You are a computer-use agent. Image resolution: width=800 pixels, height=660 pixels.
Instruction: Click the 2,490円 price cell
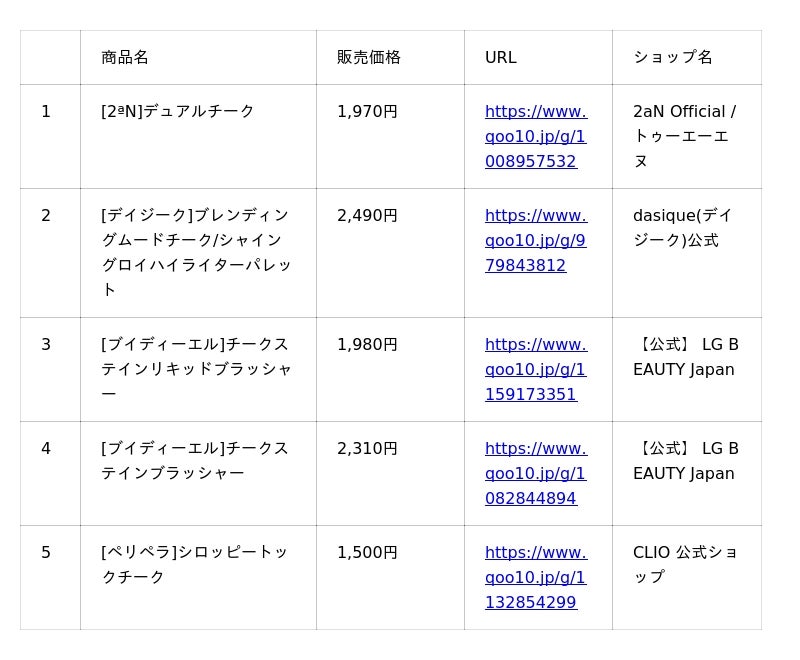click(367, 215)
